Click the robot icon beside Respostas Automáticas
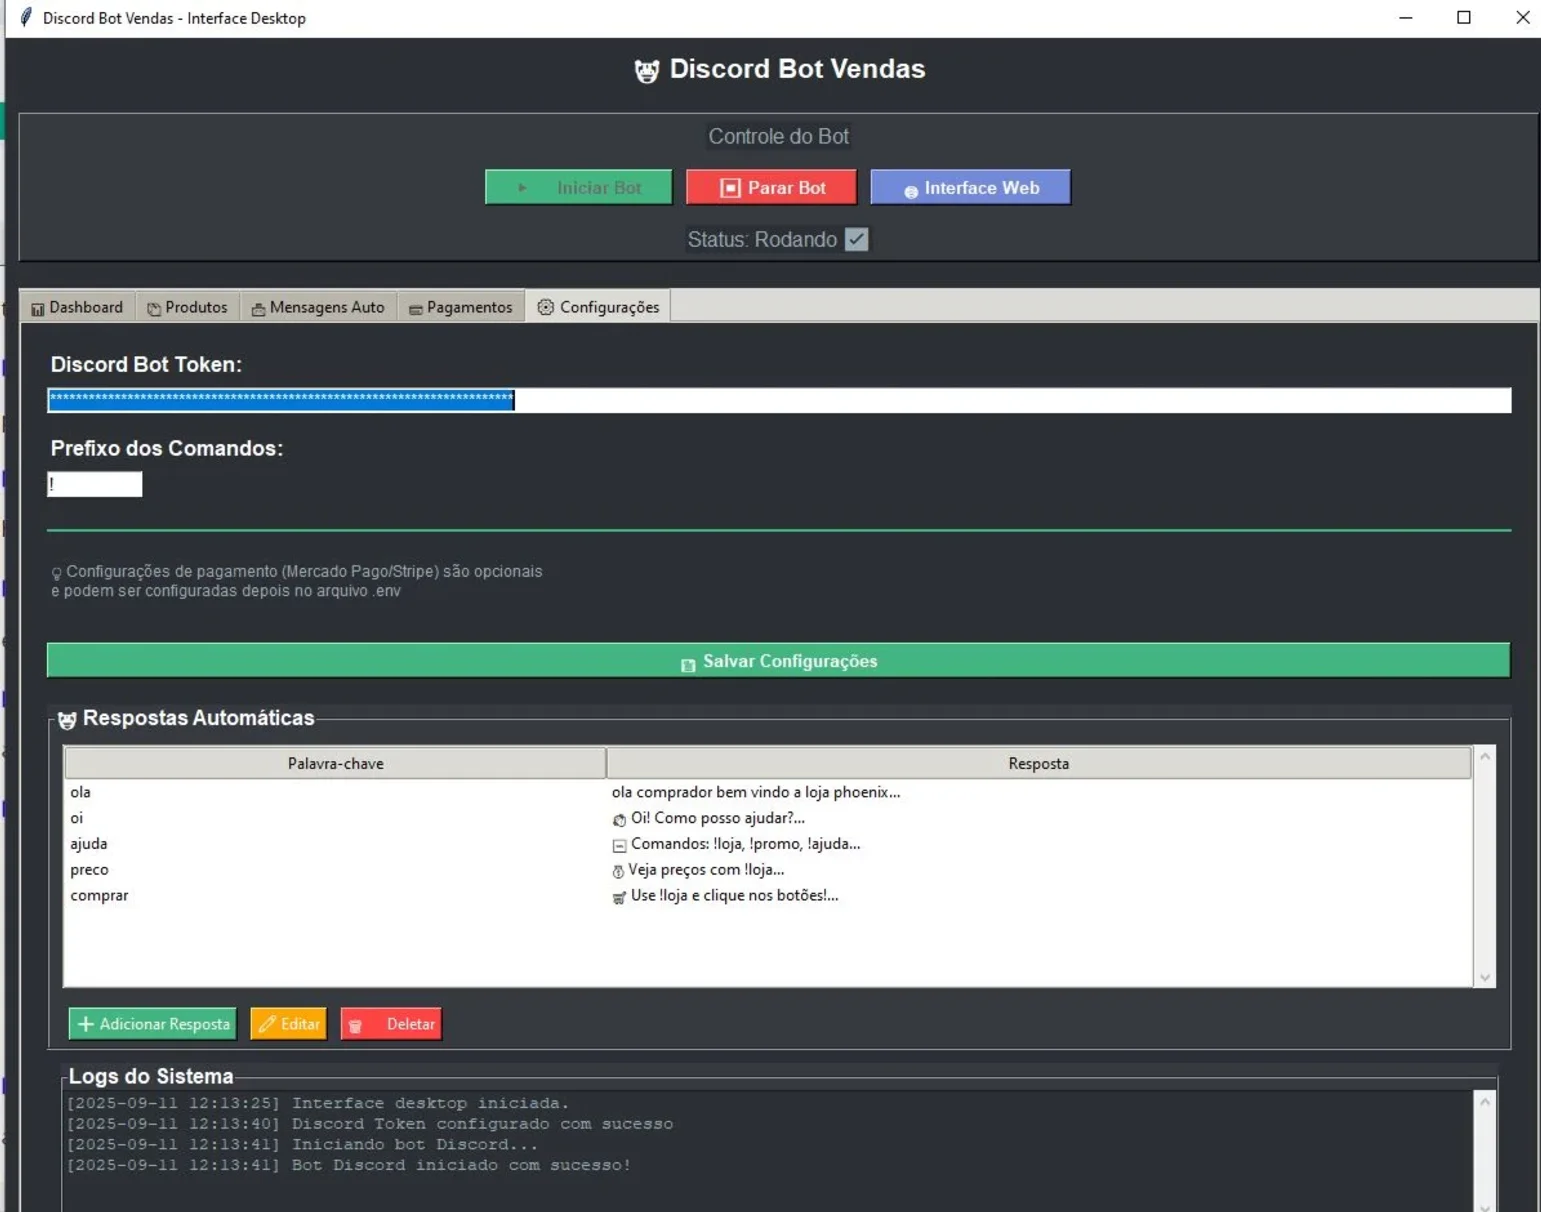Viewport: 1541px width, 1212px height. pos(67,720)
